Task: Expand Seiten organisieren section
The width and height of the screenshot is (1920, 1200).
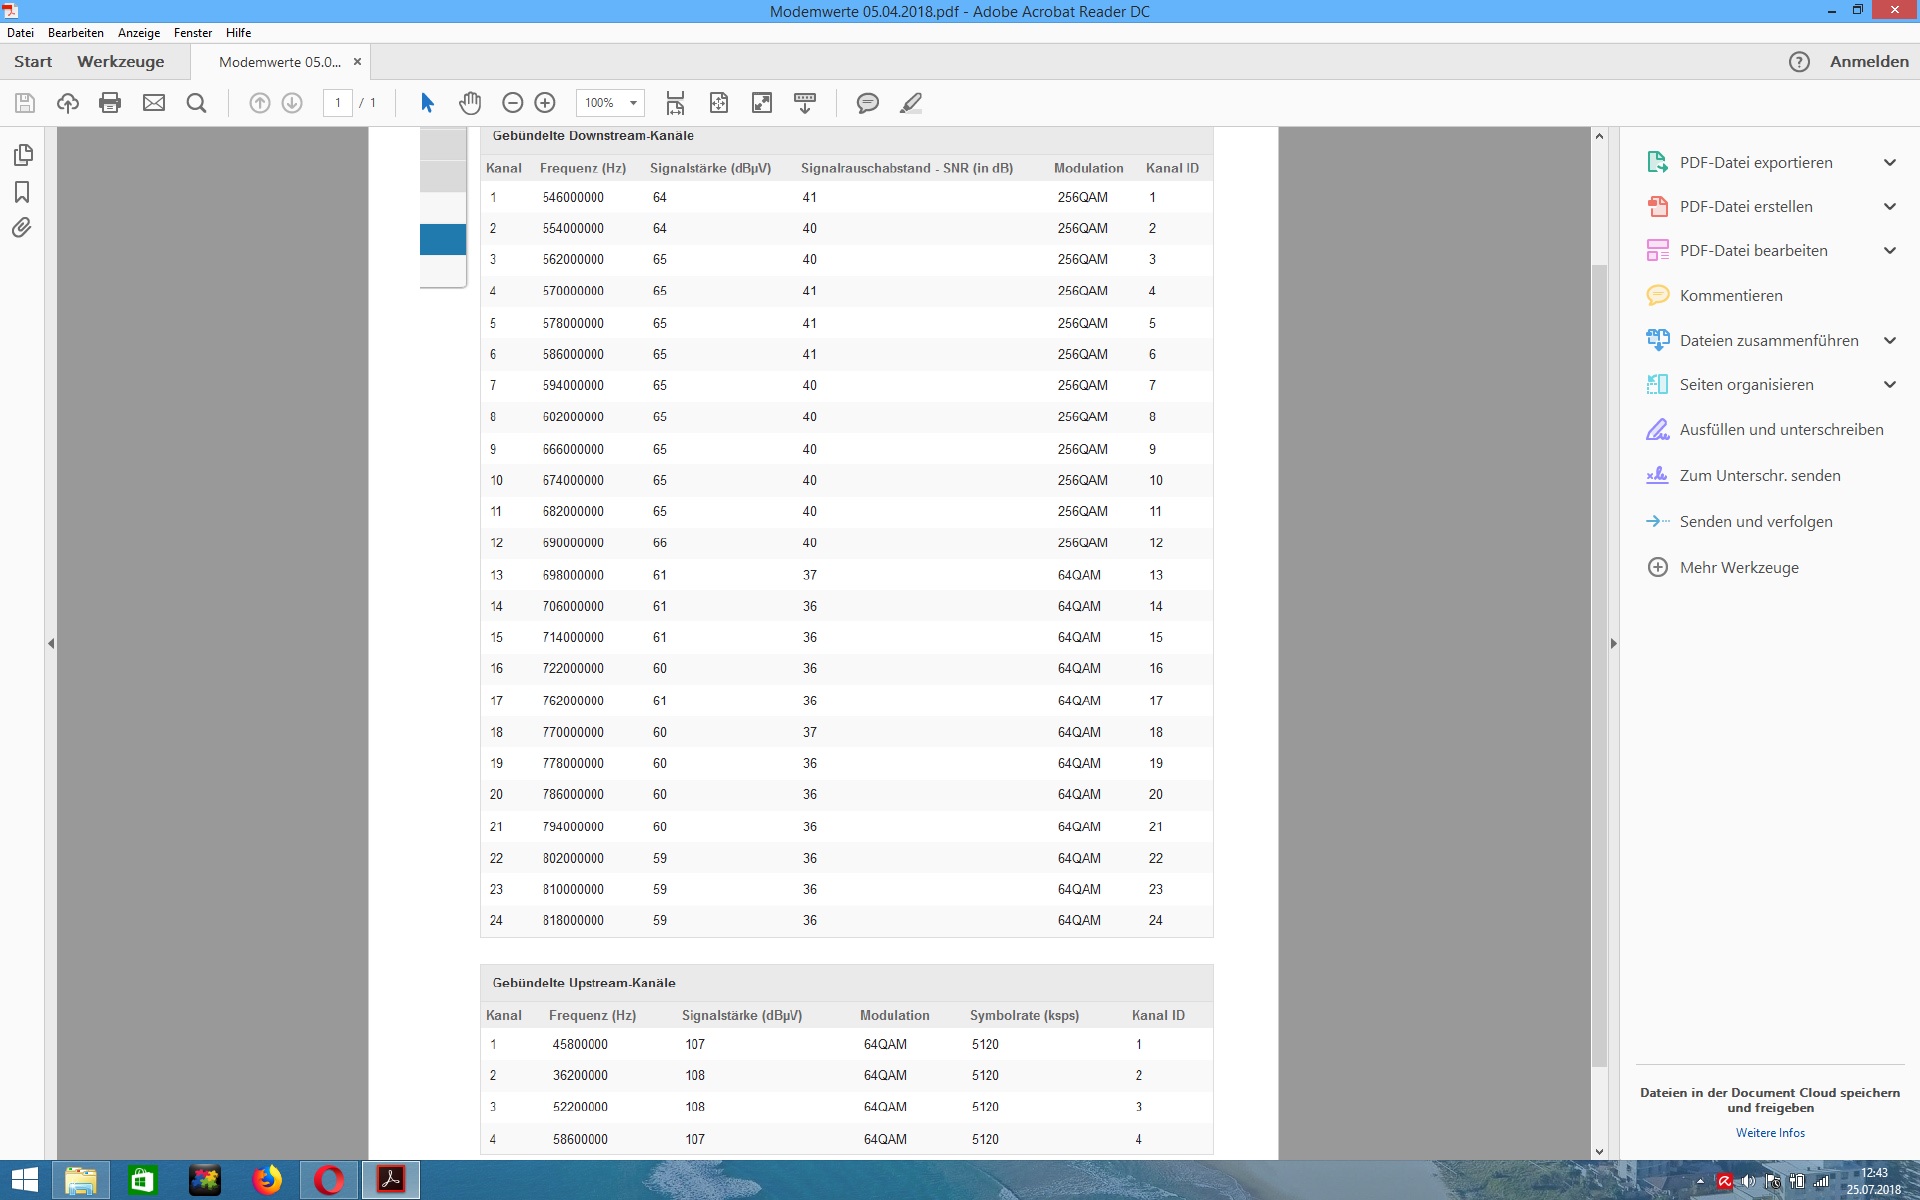Action: pyautogui.click(x=1889, y=385)
